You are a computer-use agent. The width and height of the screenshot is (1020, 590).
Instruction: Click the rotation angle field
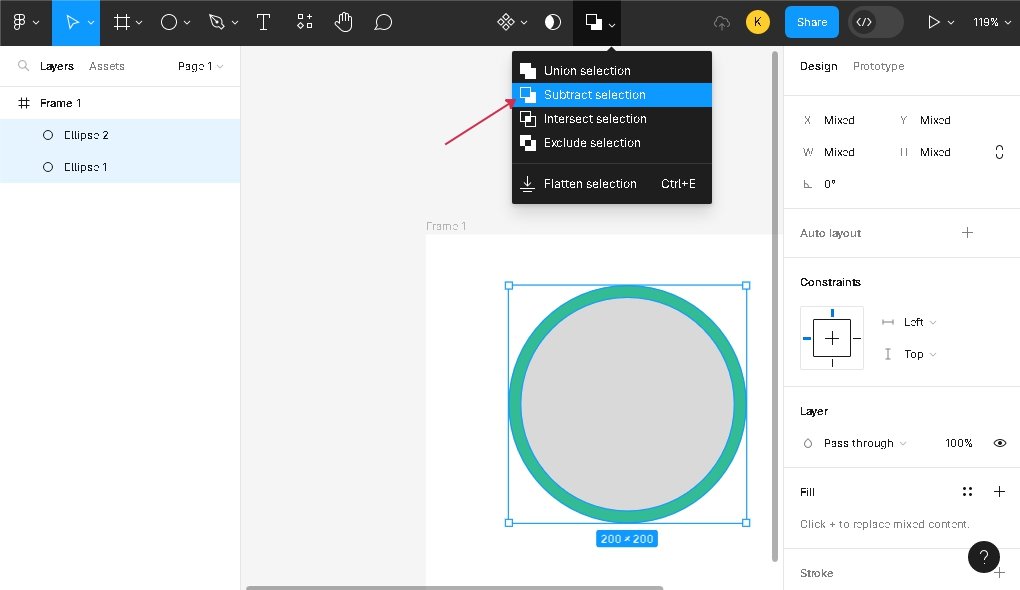(x=839, y=183)
